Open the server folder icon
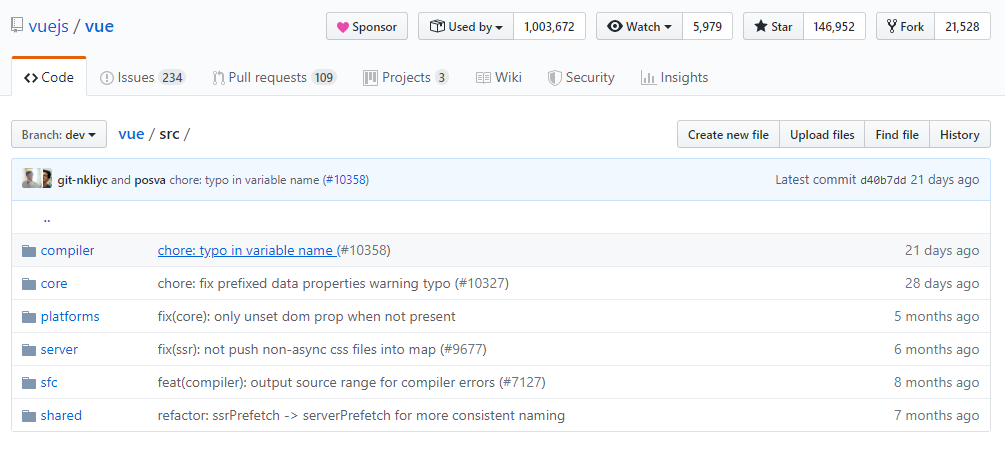The image size is (1005, 452). point(29,349)
